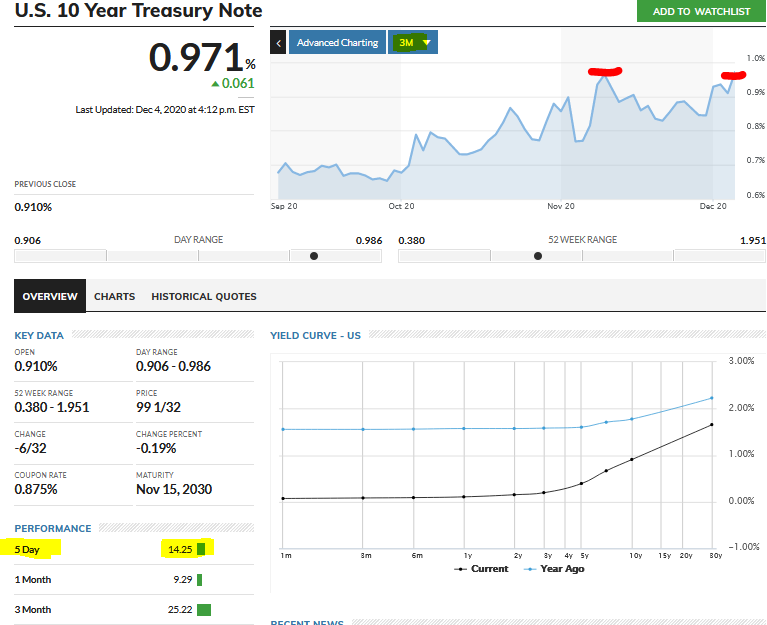The width and height of the screenshot is (767, 625).
Task: Click the 52 Week Range position marker
Action: [x=538, y=256]
